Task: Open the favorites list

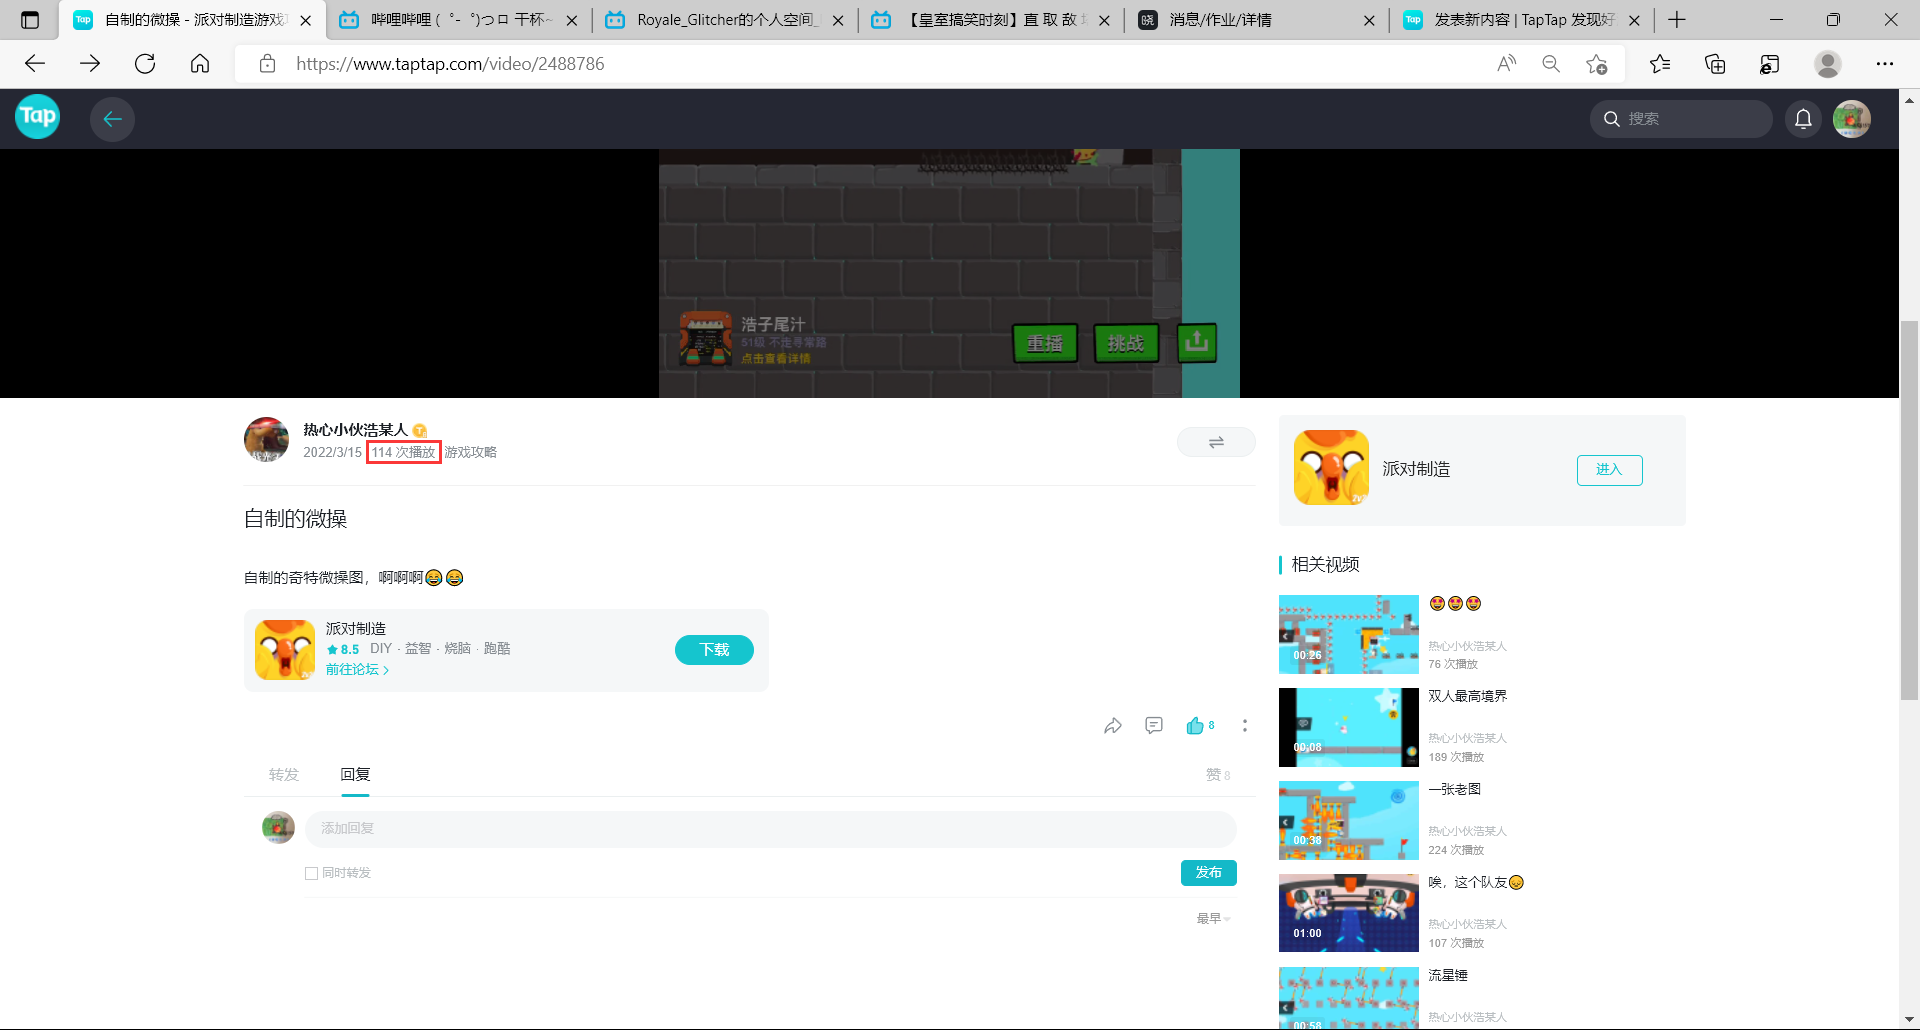Action: coord(1660,64)
